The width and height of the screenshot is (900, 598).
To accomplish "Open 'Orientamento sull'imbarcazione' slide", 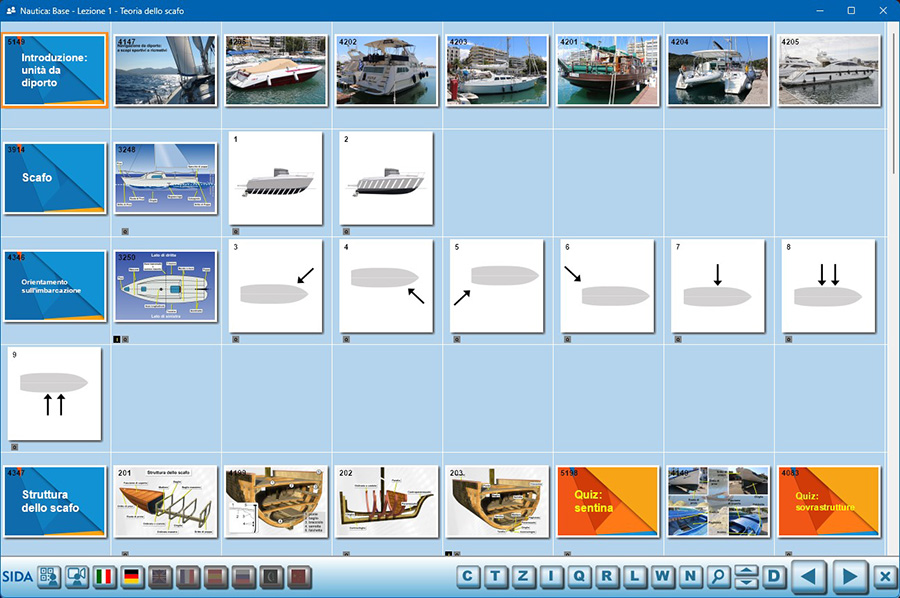I will tap(55, 286).
